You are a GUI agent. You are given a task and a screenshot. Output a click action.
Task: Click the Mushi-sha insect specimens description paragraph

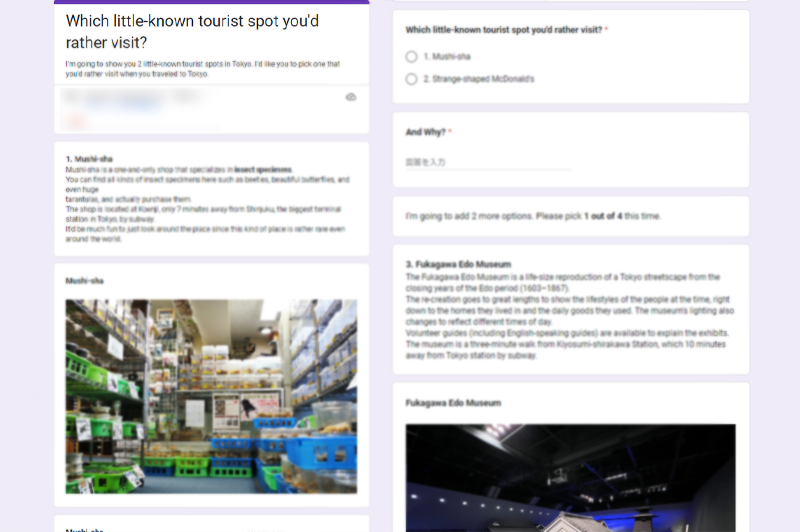coord(207,204)
